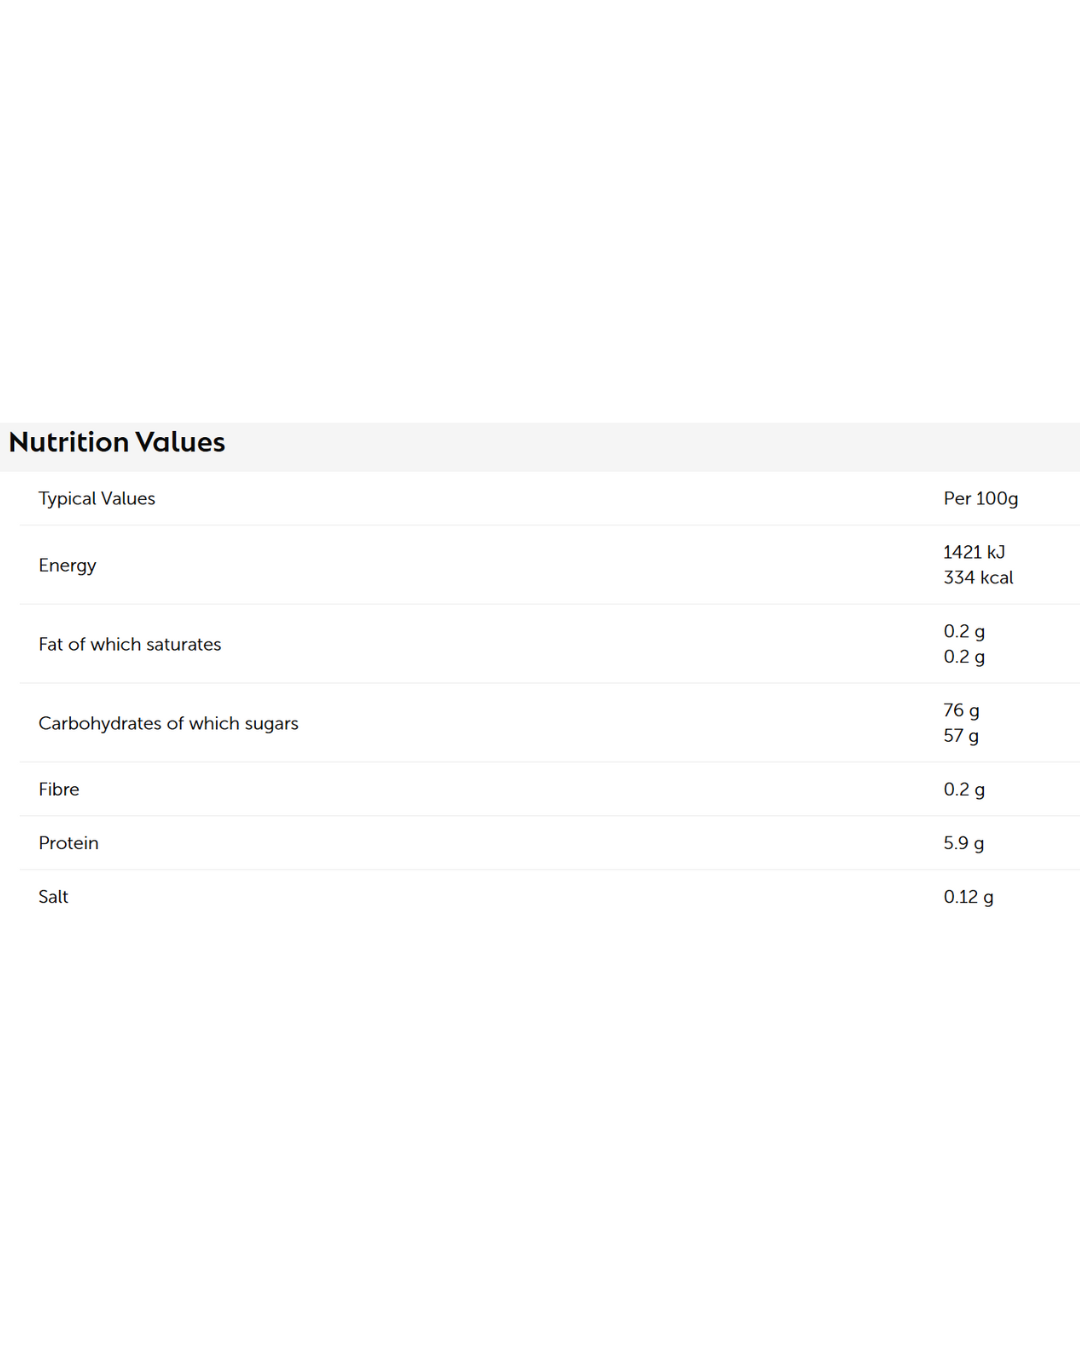Select the Typical Values column header
The image size is (1080, 1350).
(97, 498)
